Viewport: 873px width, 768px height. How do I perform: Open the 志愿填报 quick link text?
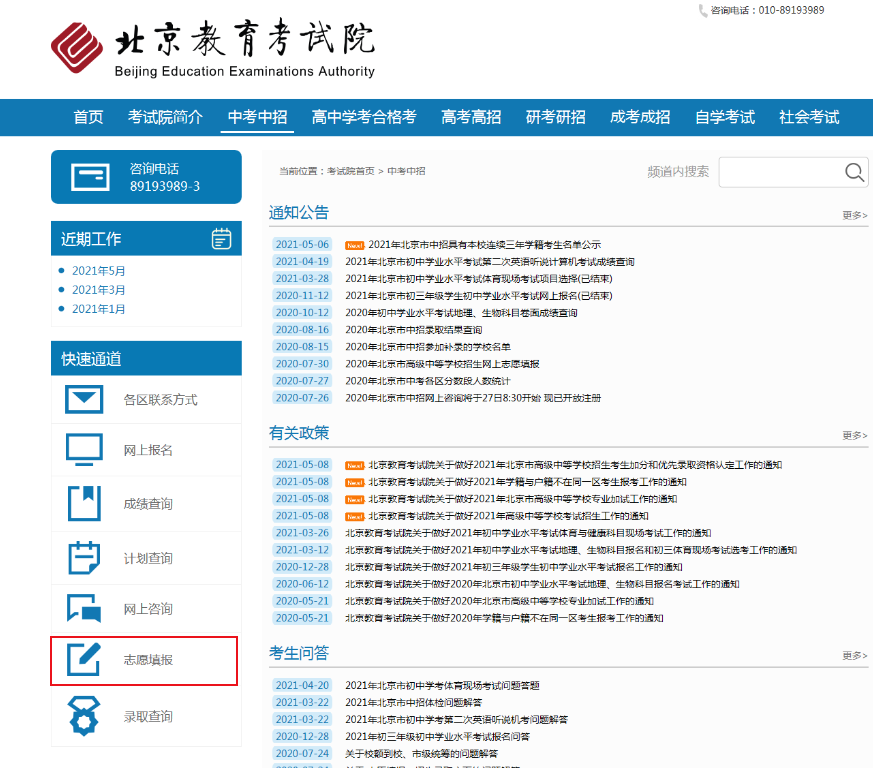tap(148, 660)
